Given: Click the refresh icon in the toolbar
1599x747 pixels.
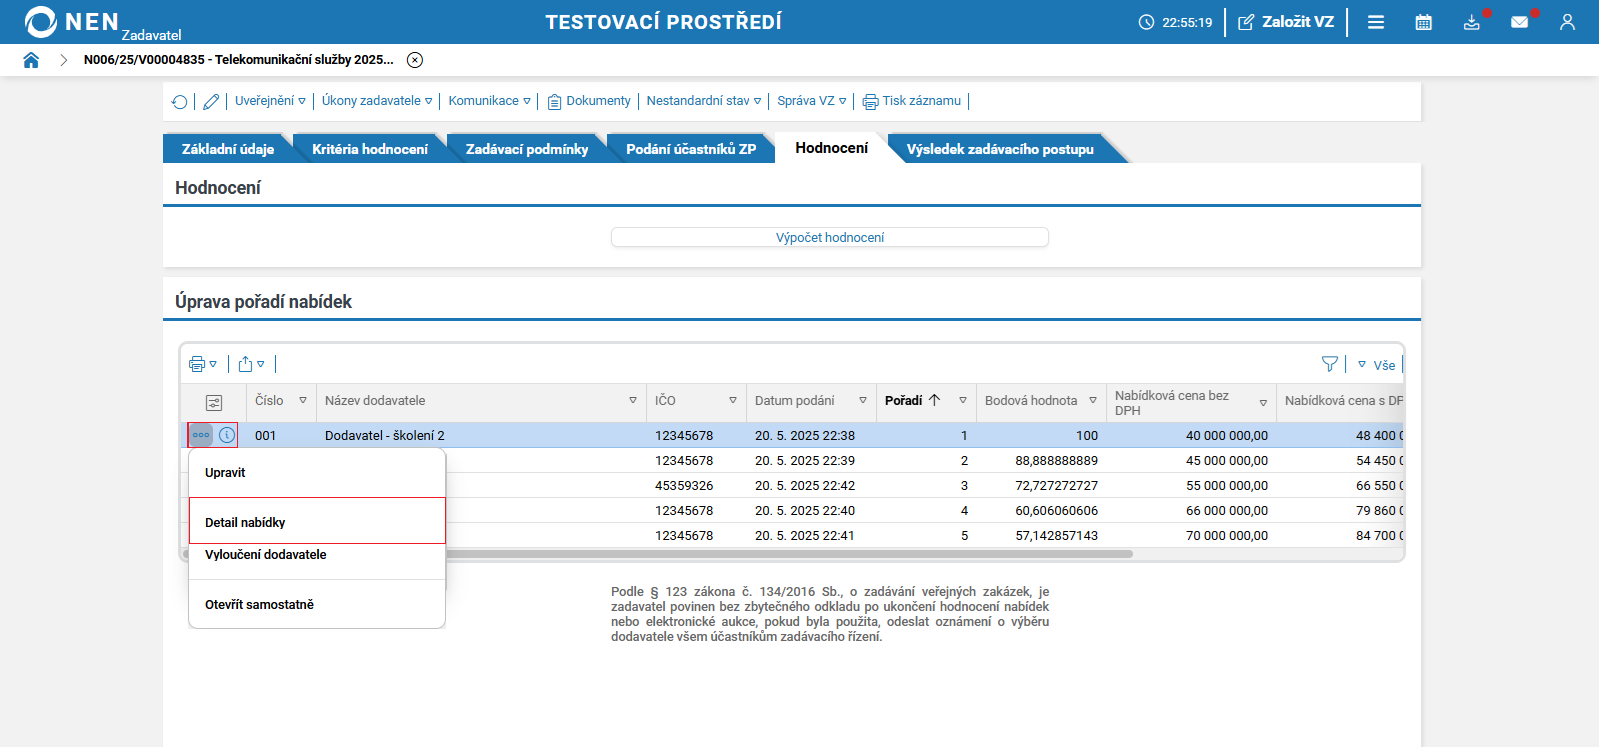Looking at the screenshot, I should (180, 101).
